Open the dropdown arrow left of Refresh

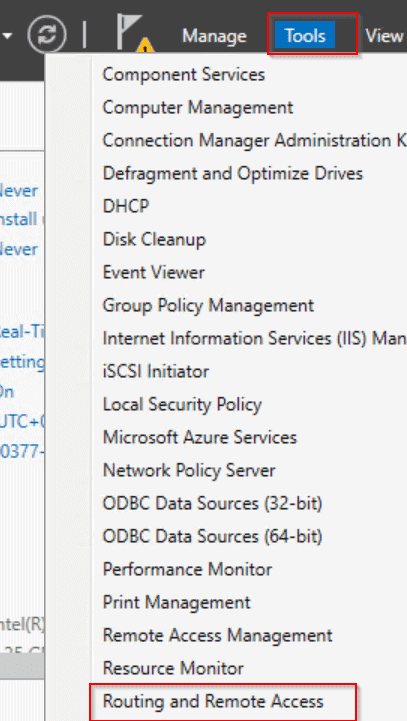coord(7,35)
